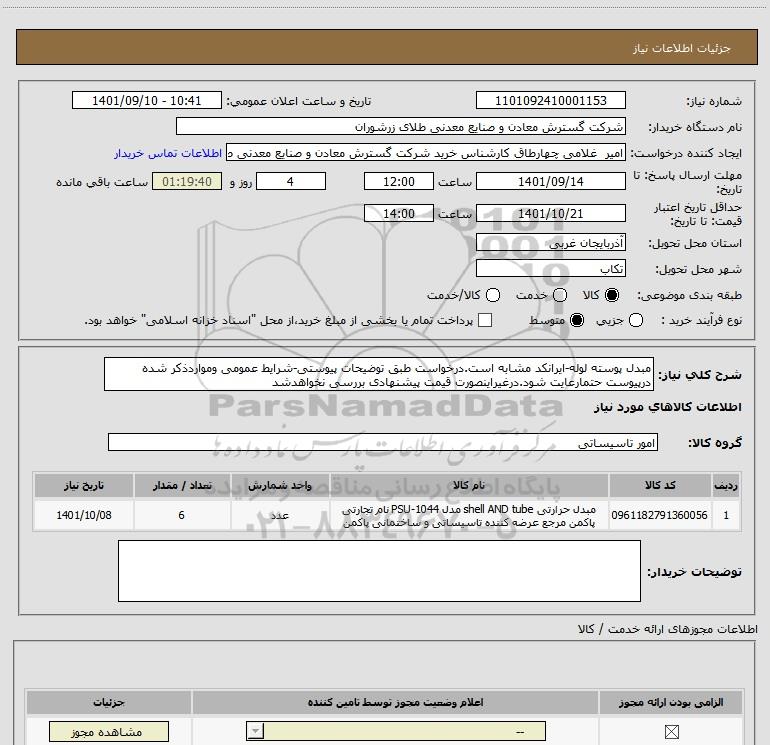Click buyer organization name field

point(401,126)
